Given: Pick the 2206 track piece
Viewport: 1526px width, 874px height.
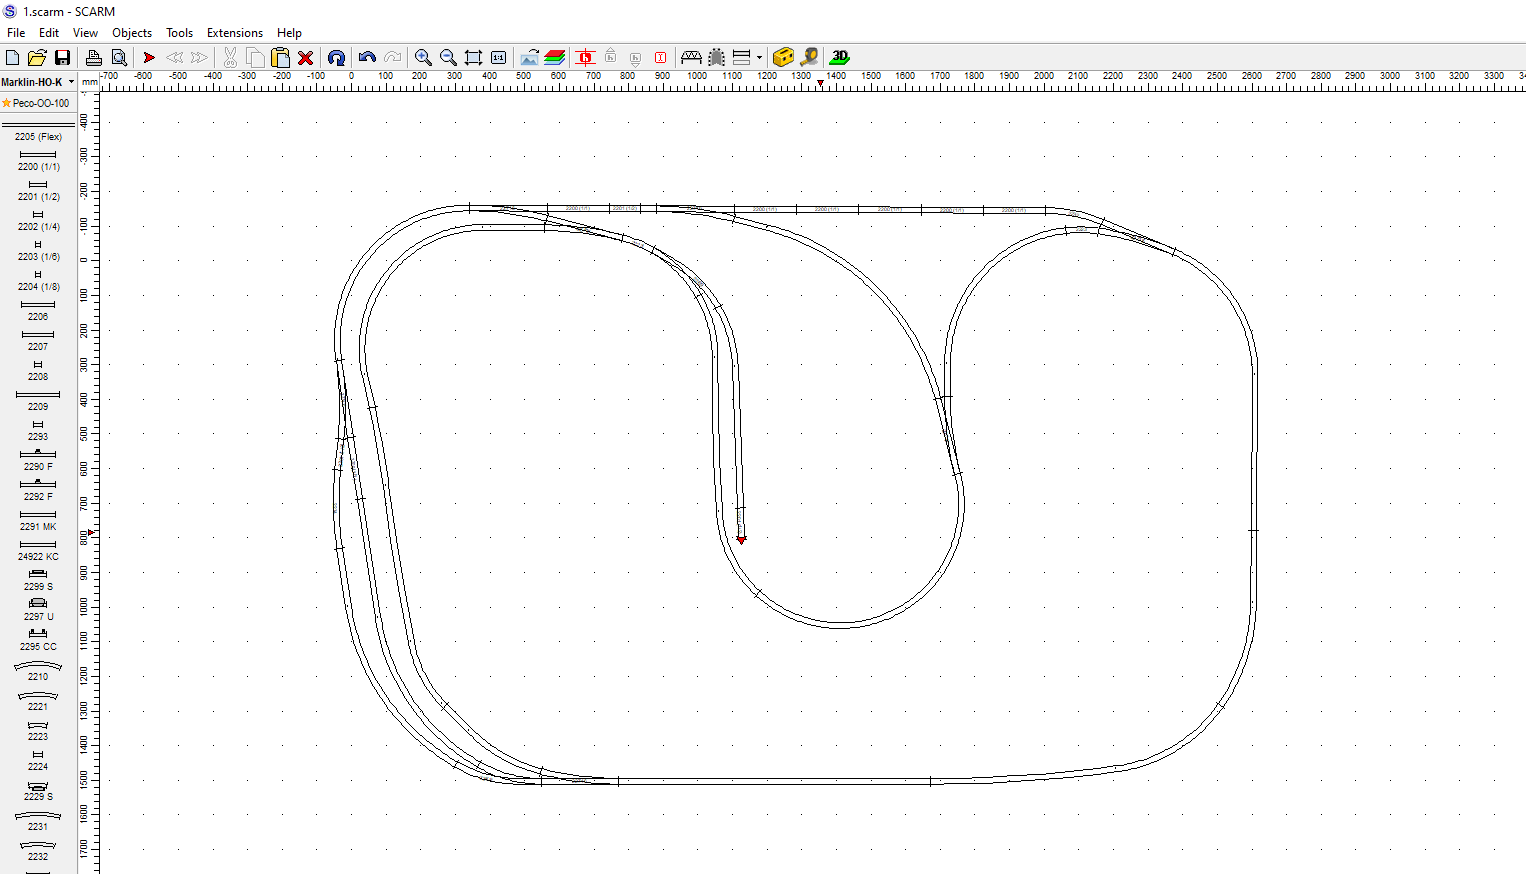Looking at the screenshot, I should 38,310.
